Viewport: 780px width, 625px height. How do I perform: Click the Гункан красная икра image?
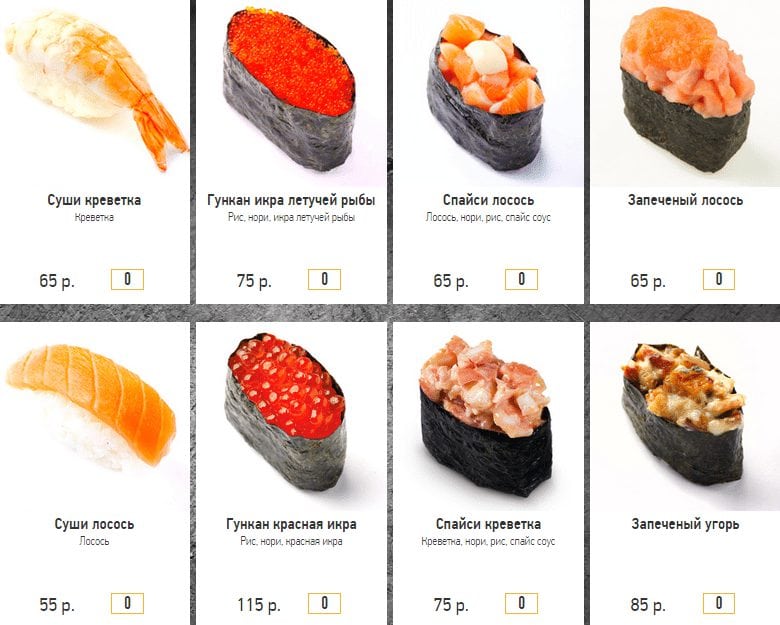click(x=291, y=417)
